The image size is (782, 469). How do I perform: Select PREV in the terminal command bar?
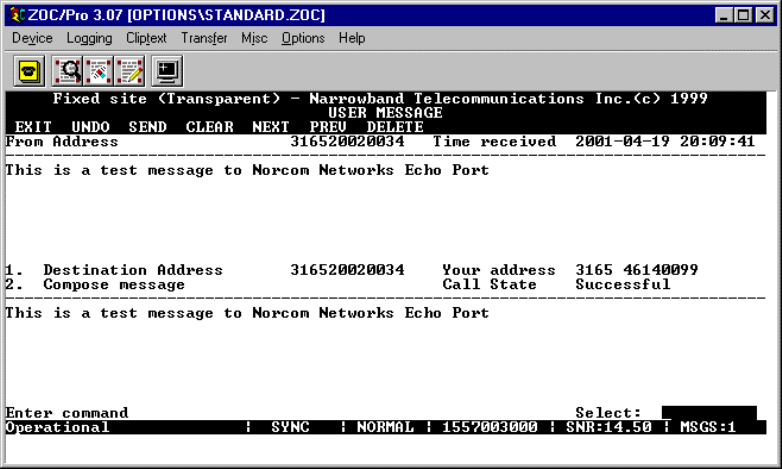(x=328, y=127)
